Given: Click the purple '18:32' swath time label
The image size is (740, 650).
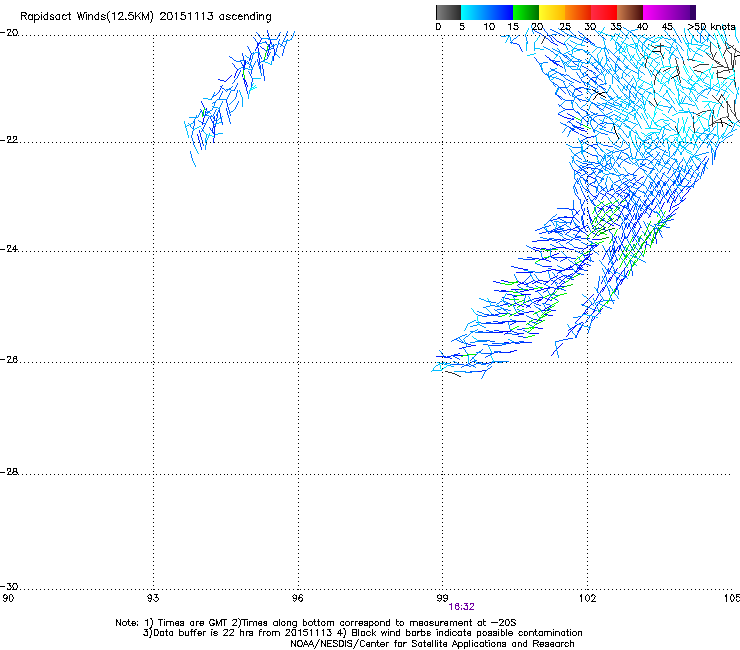Looking at the screenshot, I should [461, 607].
